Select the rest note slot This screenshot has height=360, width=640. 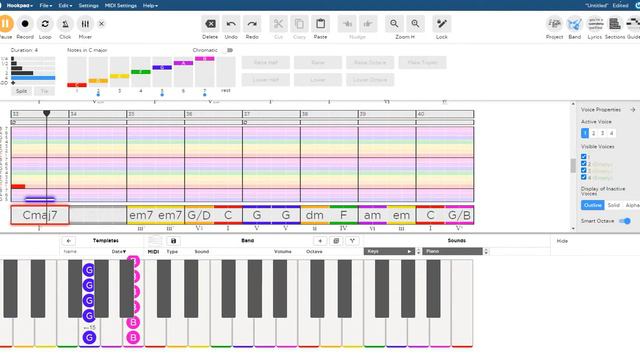[x=226, y=72]
